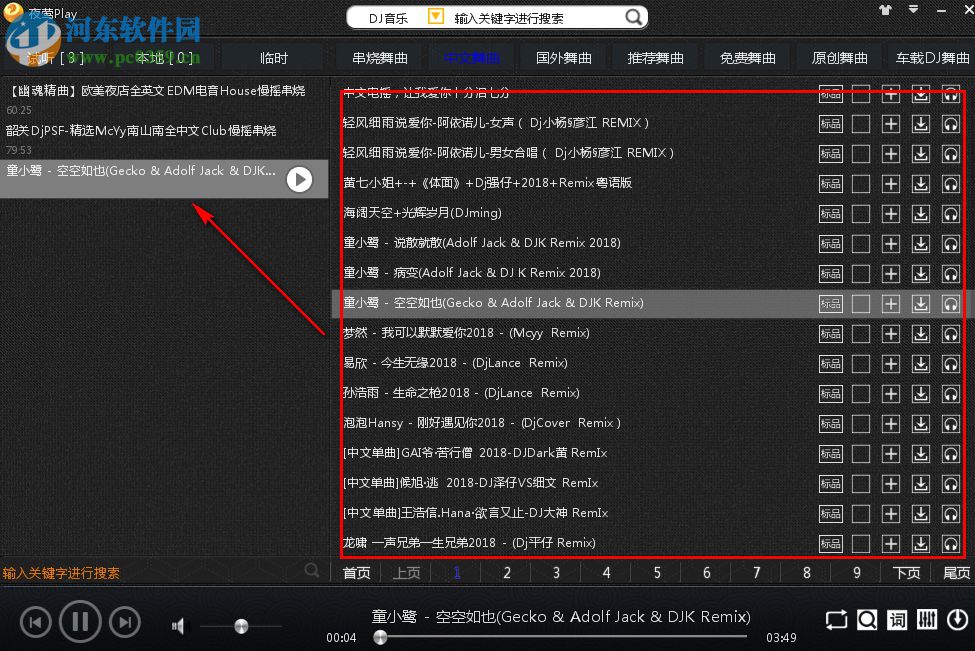Go to 下页 next page
The height and width of the screenshot is (651, 975).
tap(906, 573)
